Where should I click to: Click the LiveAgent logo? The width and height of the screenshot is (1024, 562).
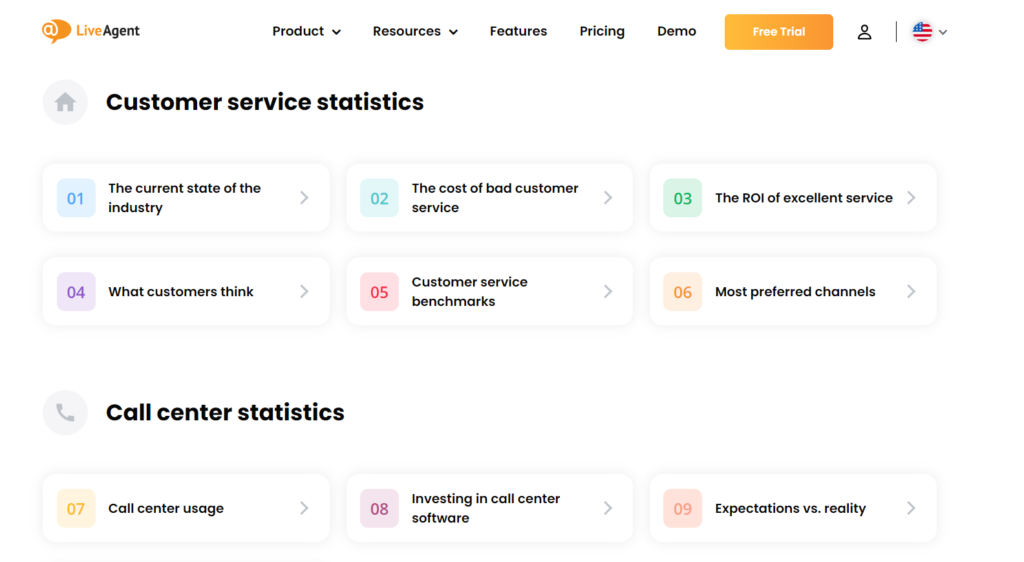(91, 31)
